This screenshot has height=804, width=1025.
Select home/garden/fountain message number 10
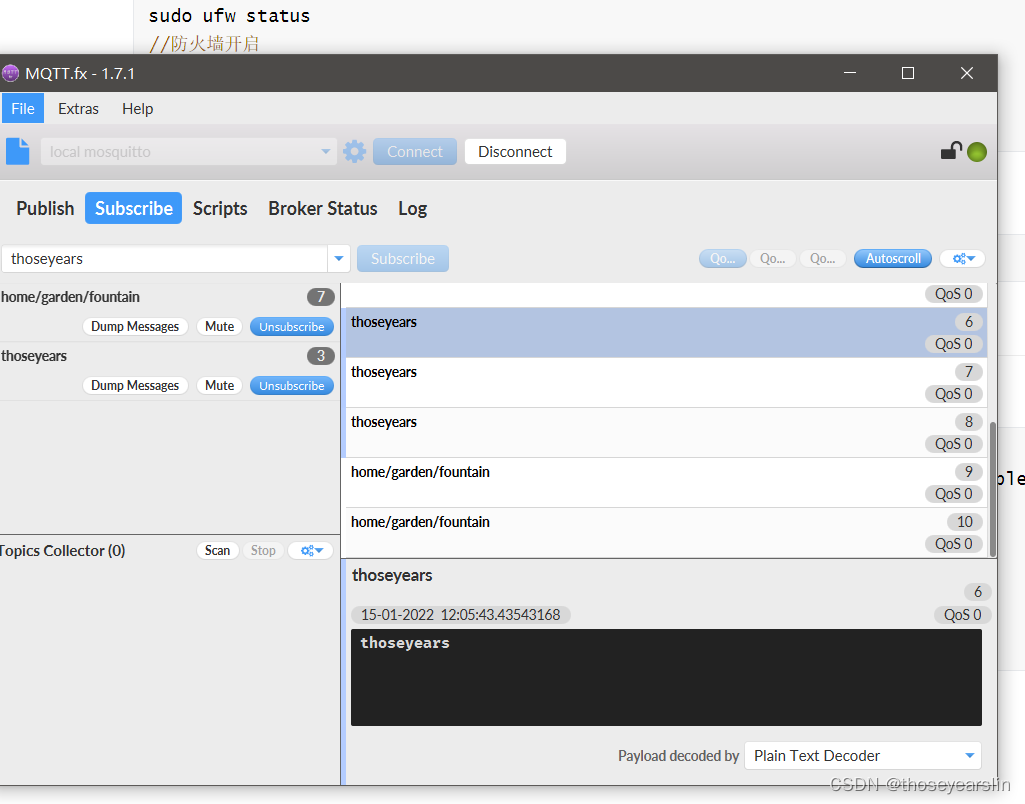[665, 533]
